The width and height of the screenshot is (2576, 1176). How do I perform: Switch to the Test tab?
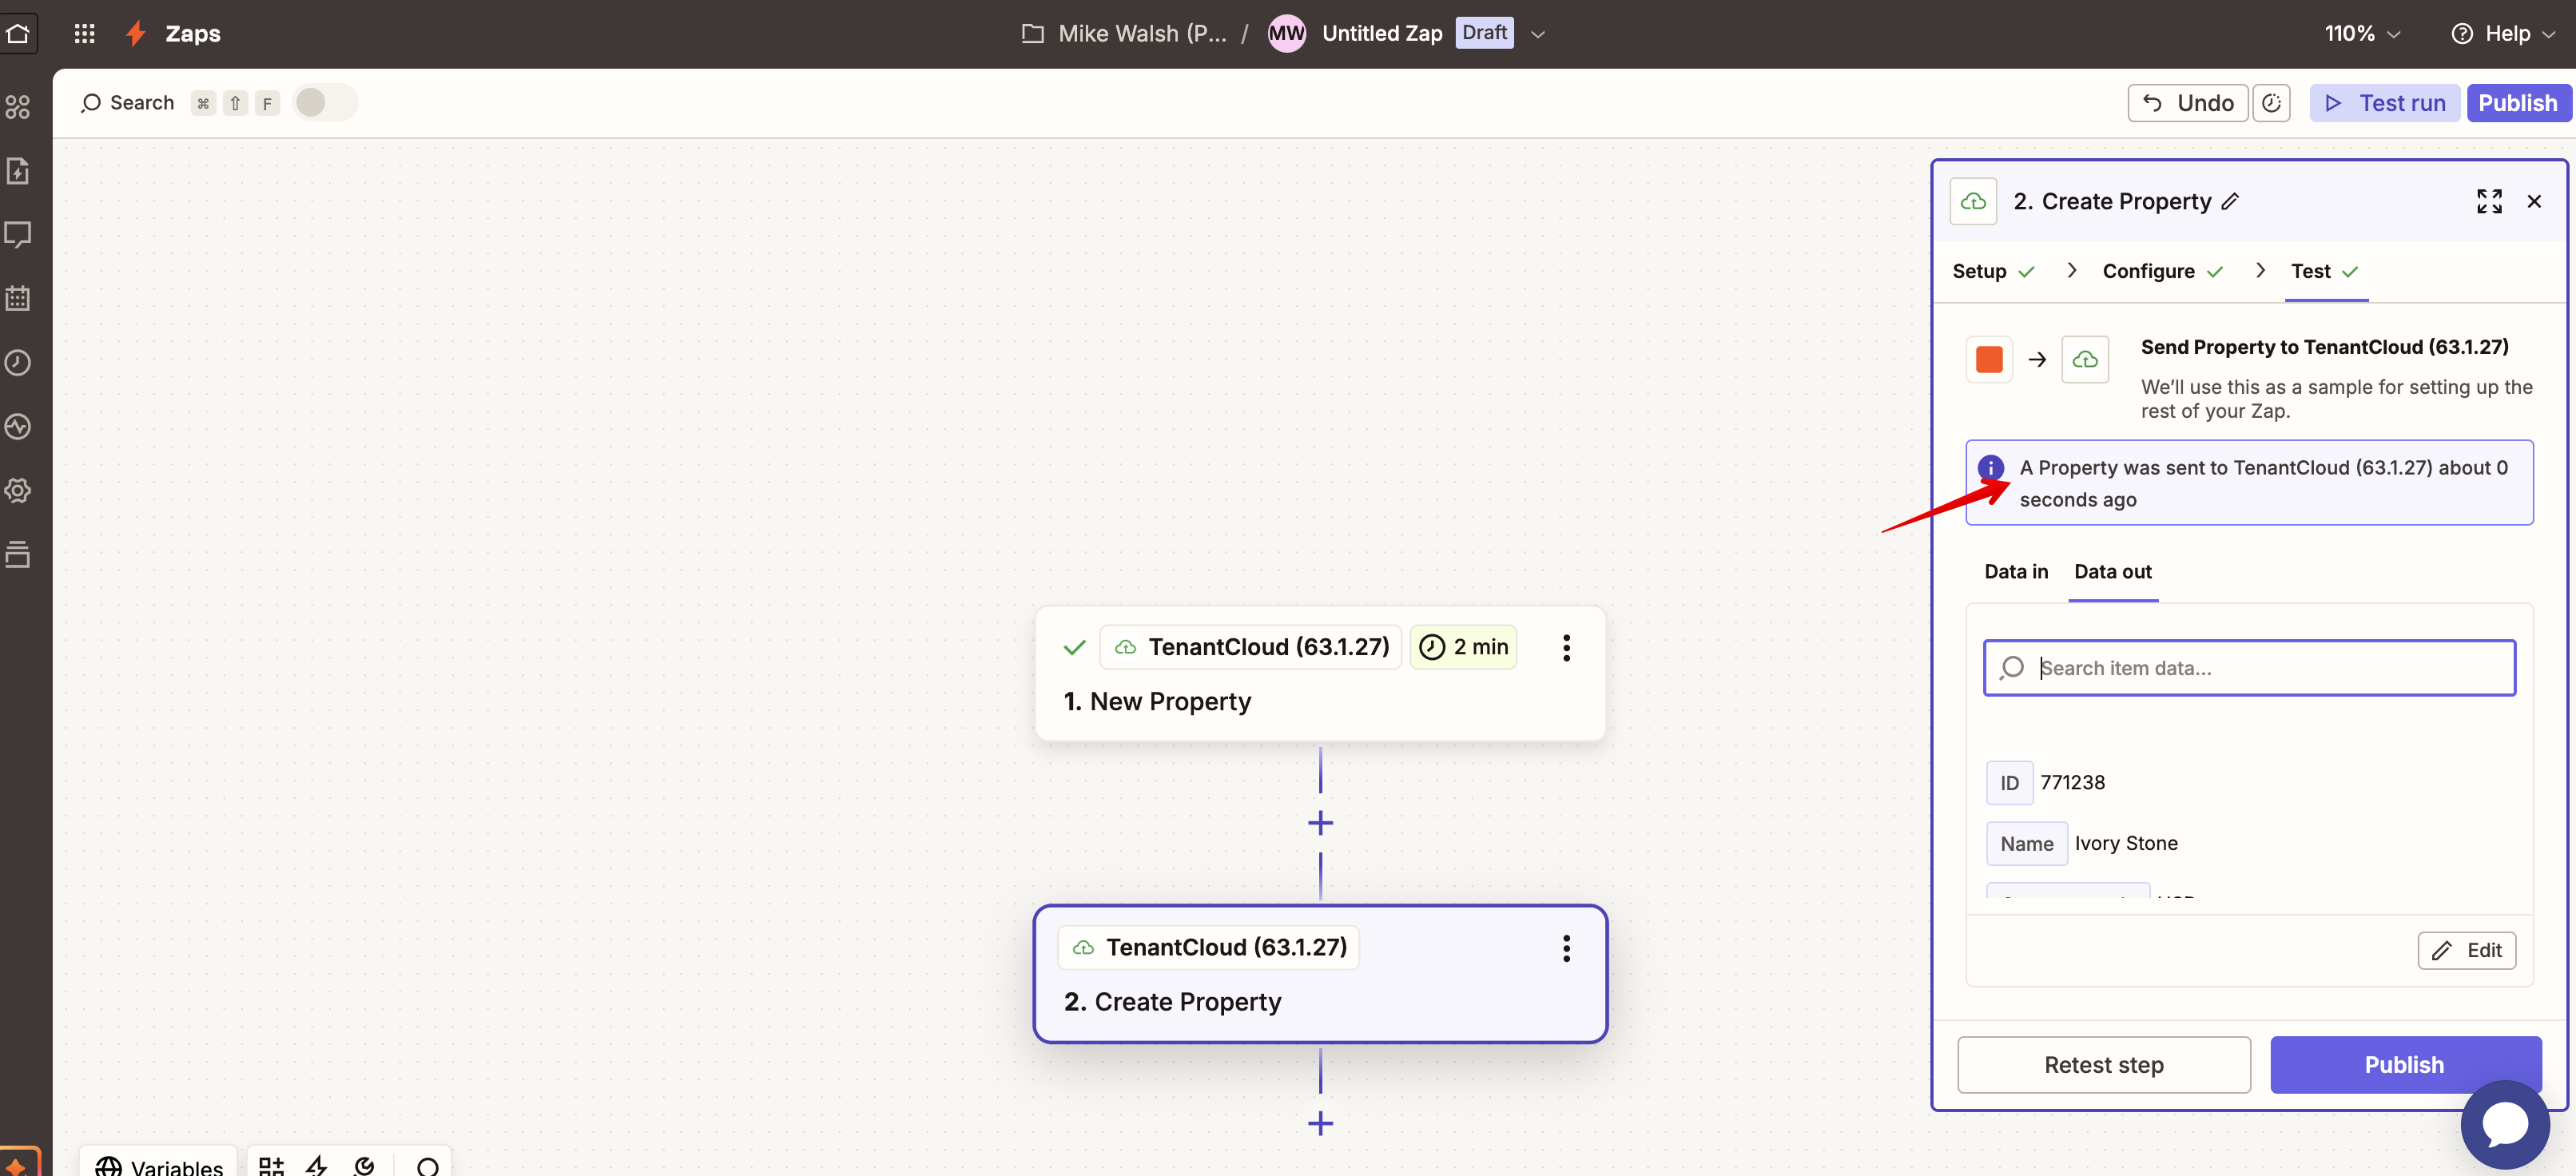click(x=2324, y=271)
